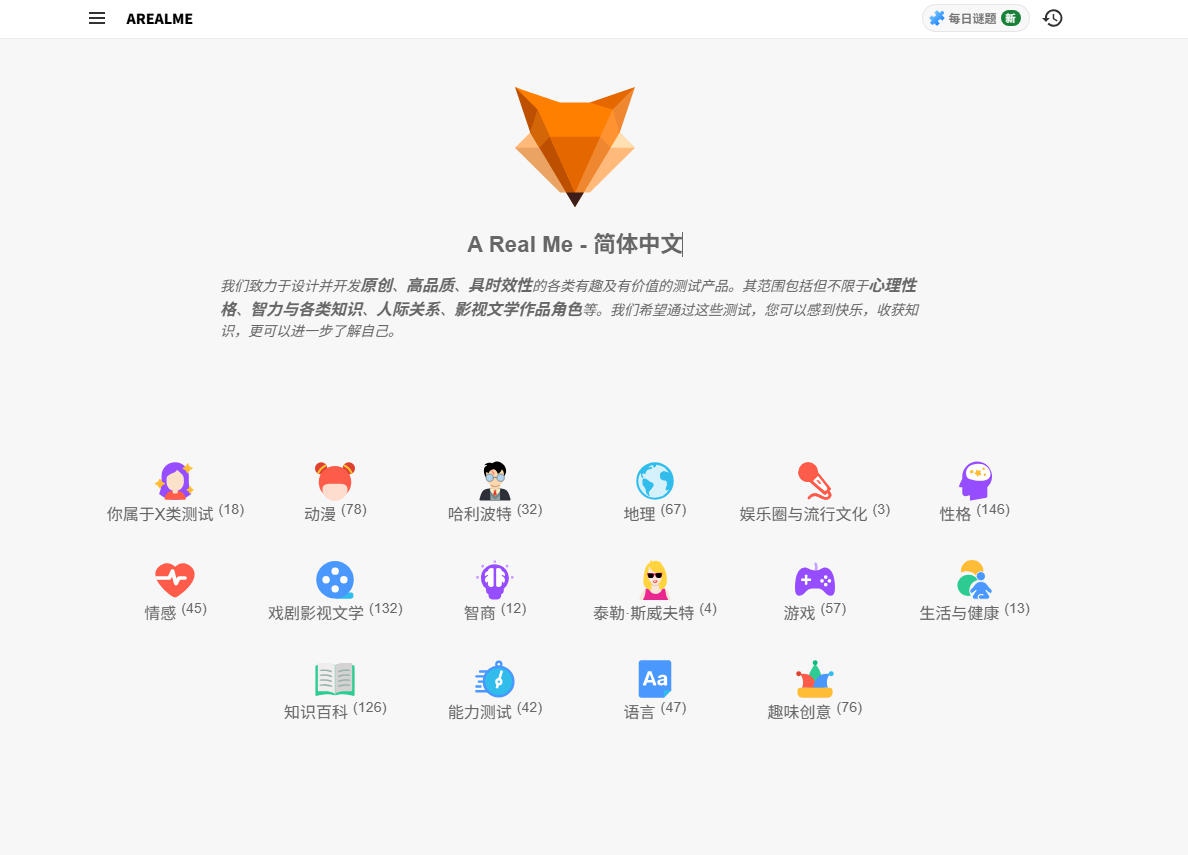Viewport: 1188px width, 855px height.
Task: Click the orange fox logo
Action: click(575, 146)
